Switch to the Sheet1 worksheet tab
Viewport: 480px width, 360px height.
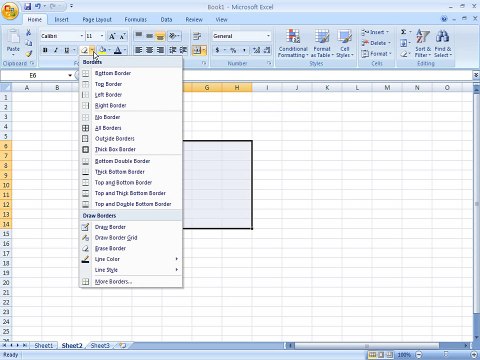point(44,346)
